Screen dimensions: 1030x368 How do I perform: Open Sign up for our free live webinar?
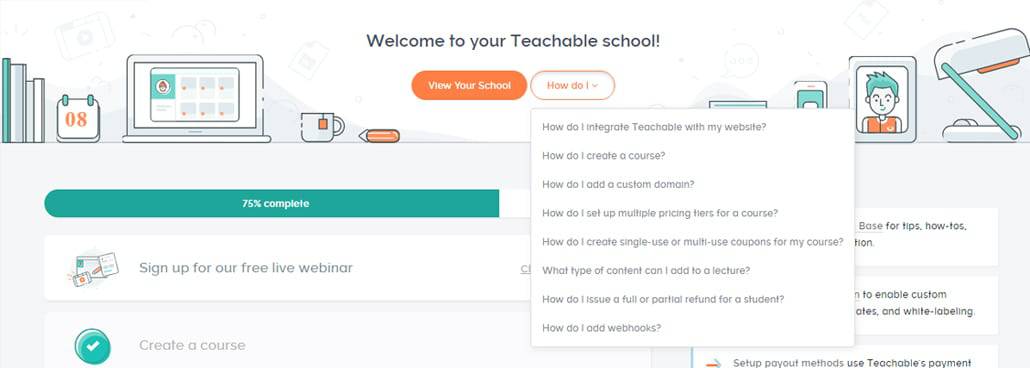coord(246,268)
